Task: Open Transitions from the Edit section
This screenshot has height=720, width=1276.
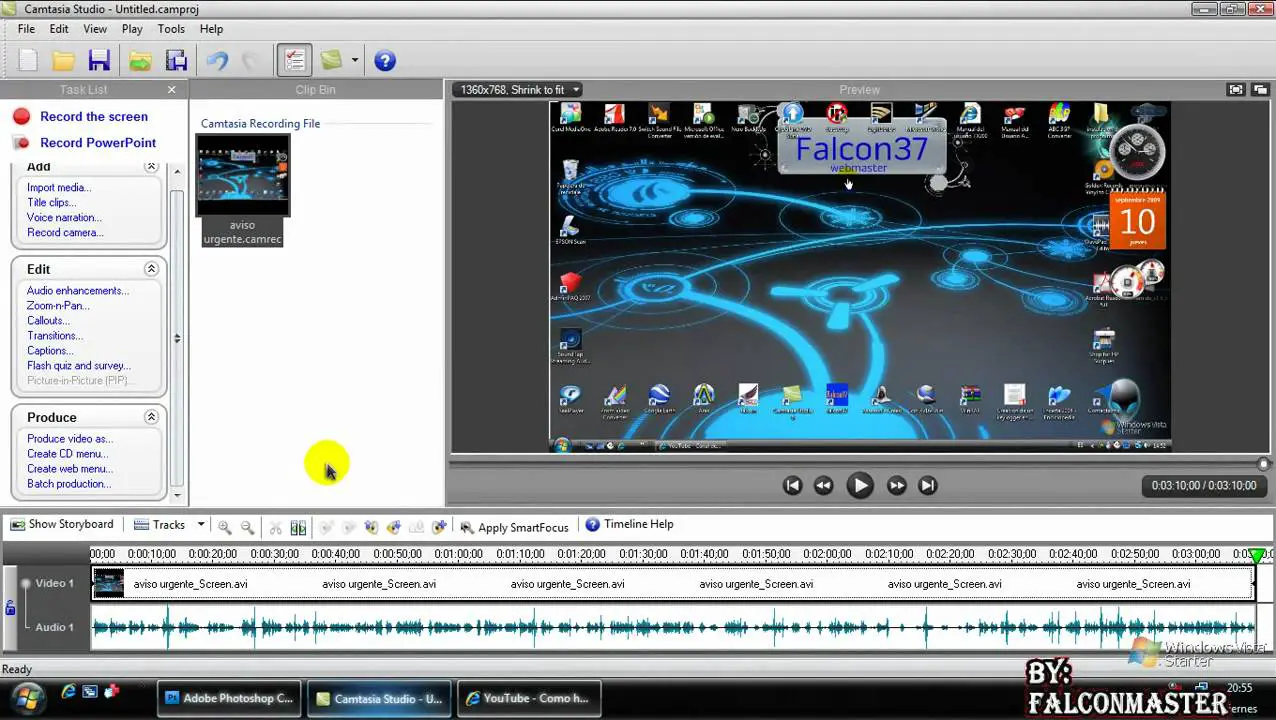Action: pos(55,336)
